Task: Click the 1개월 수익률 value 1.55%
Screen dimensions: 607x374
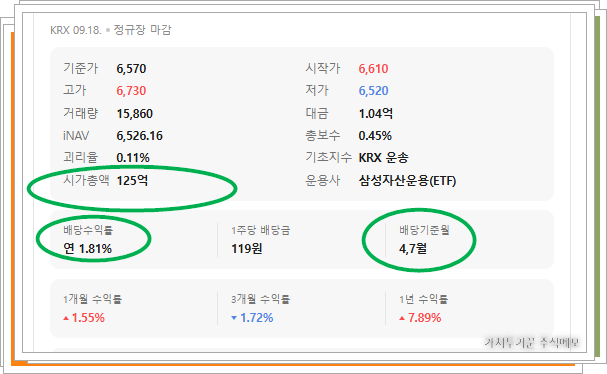Action: pyautogui.click(x=88, y=318)
